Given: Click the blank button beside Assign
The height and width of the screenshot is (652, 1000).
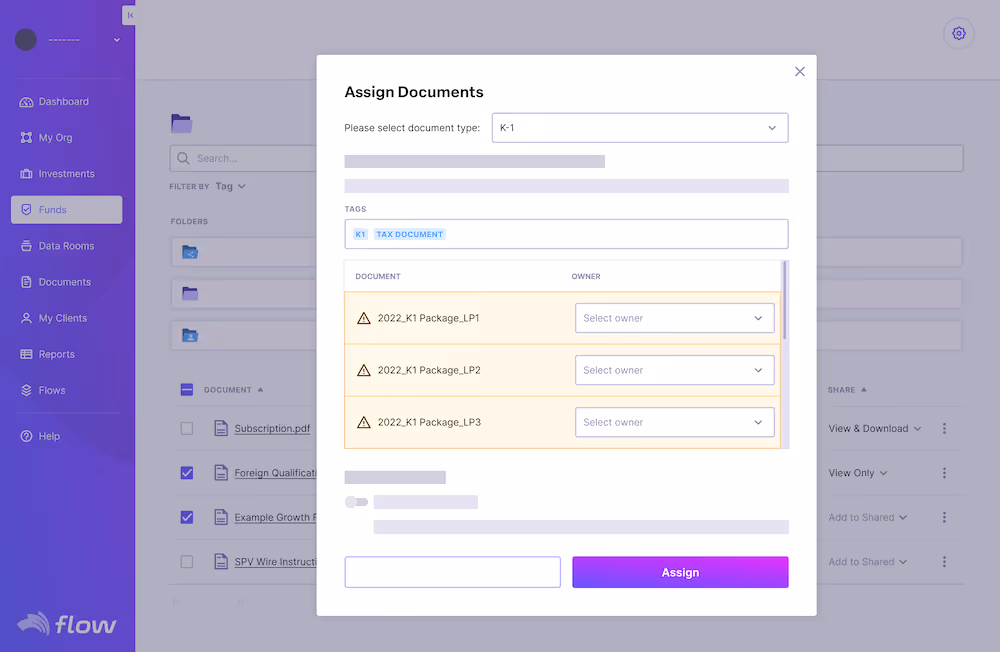Looking at the screenshot, I should point(453,572).
